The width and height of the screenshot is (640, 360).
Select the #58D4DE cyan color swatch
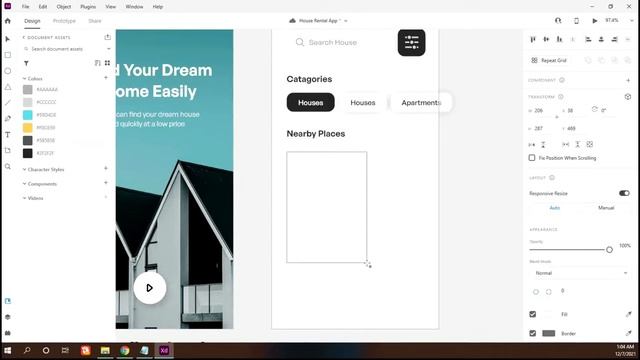point(27,115)
